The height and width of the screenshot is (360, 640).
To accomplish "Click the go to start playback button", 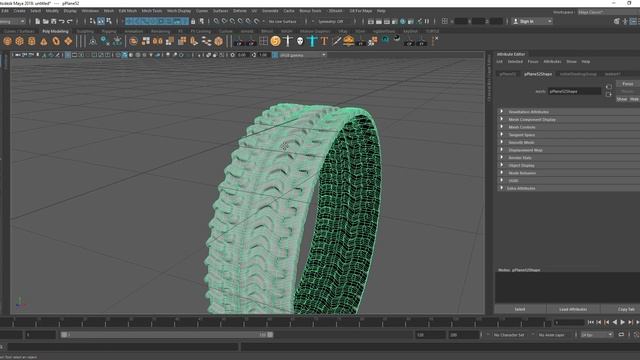I will [x=591, y=322].
